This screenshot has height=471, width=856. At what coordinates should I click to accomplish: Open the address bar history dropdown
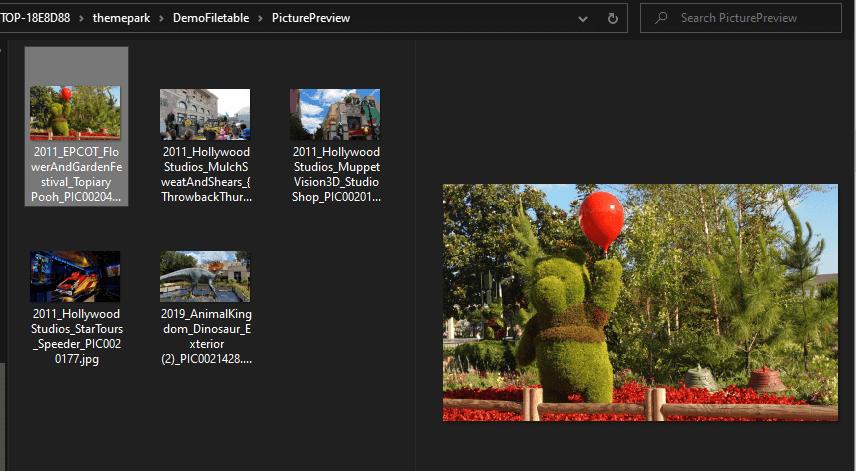click(x=583, y=19)
